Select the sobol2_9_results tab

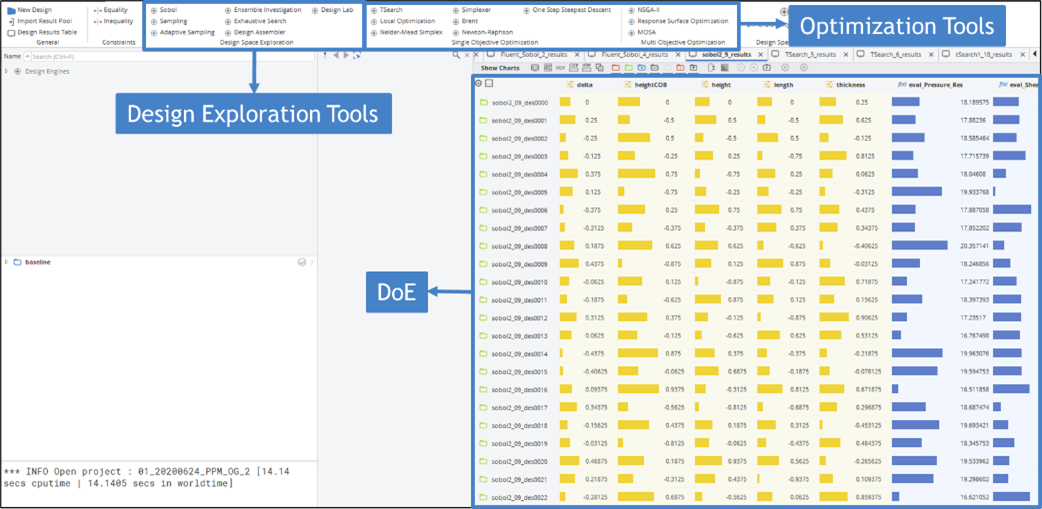pyautogui.click(x=726, y=54)
